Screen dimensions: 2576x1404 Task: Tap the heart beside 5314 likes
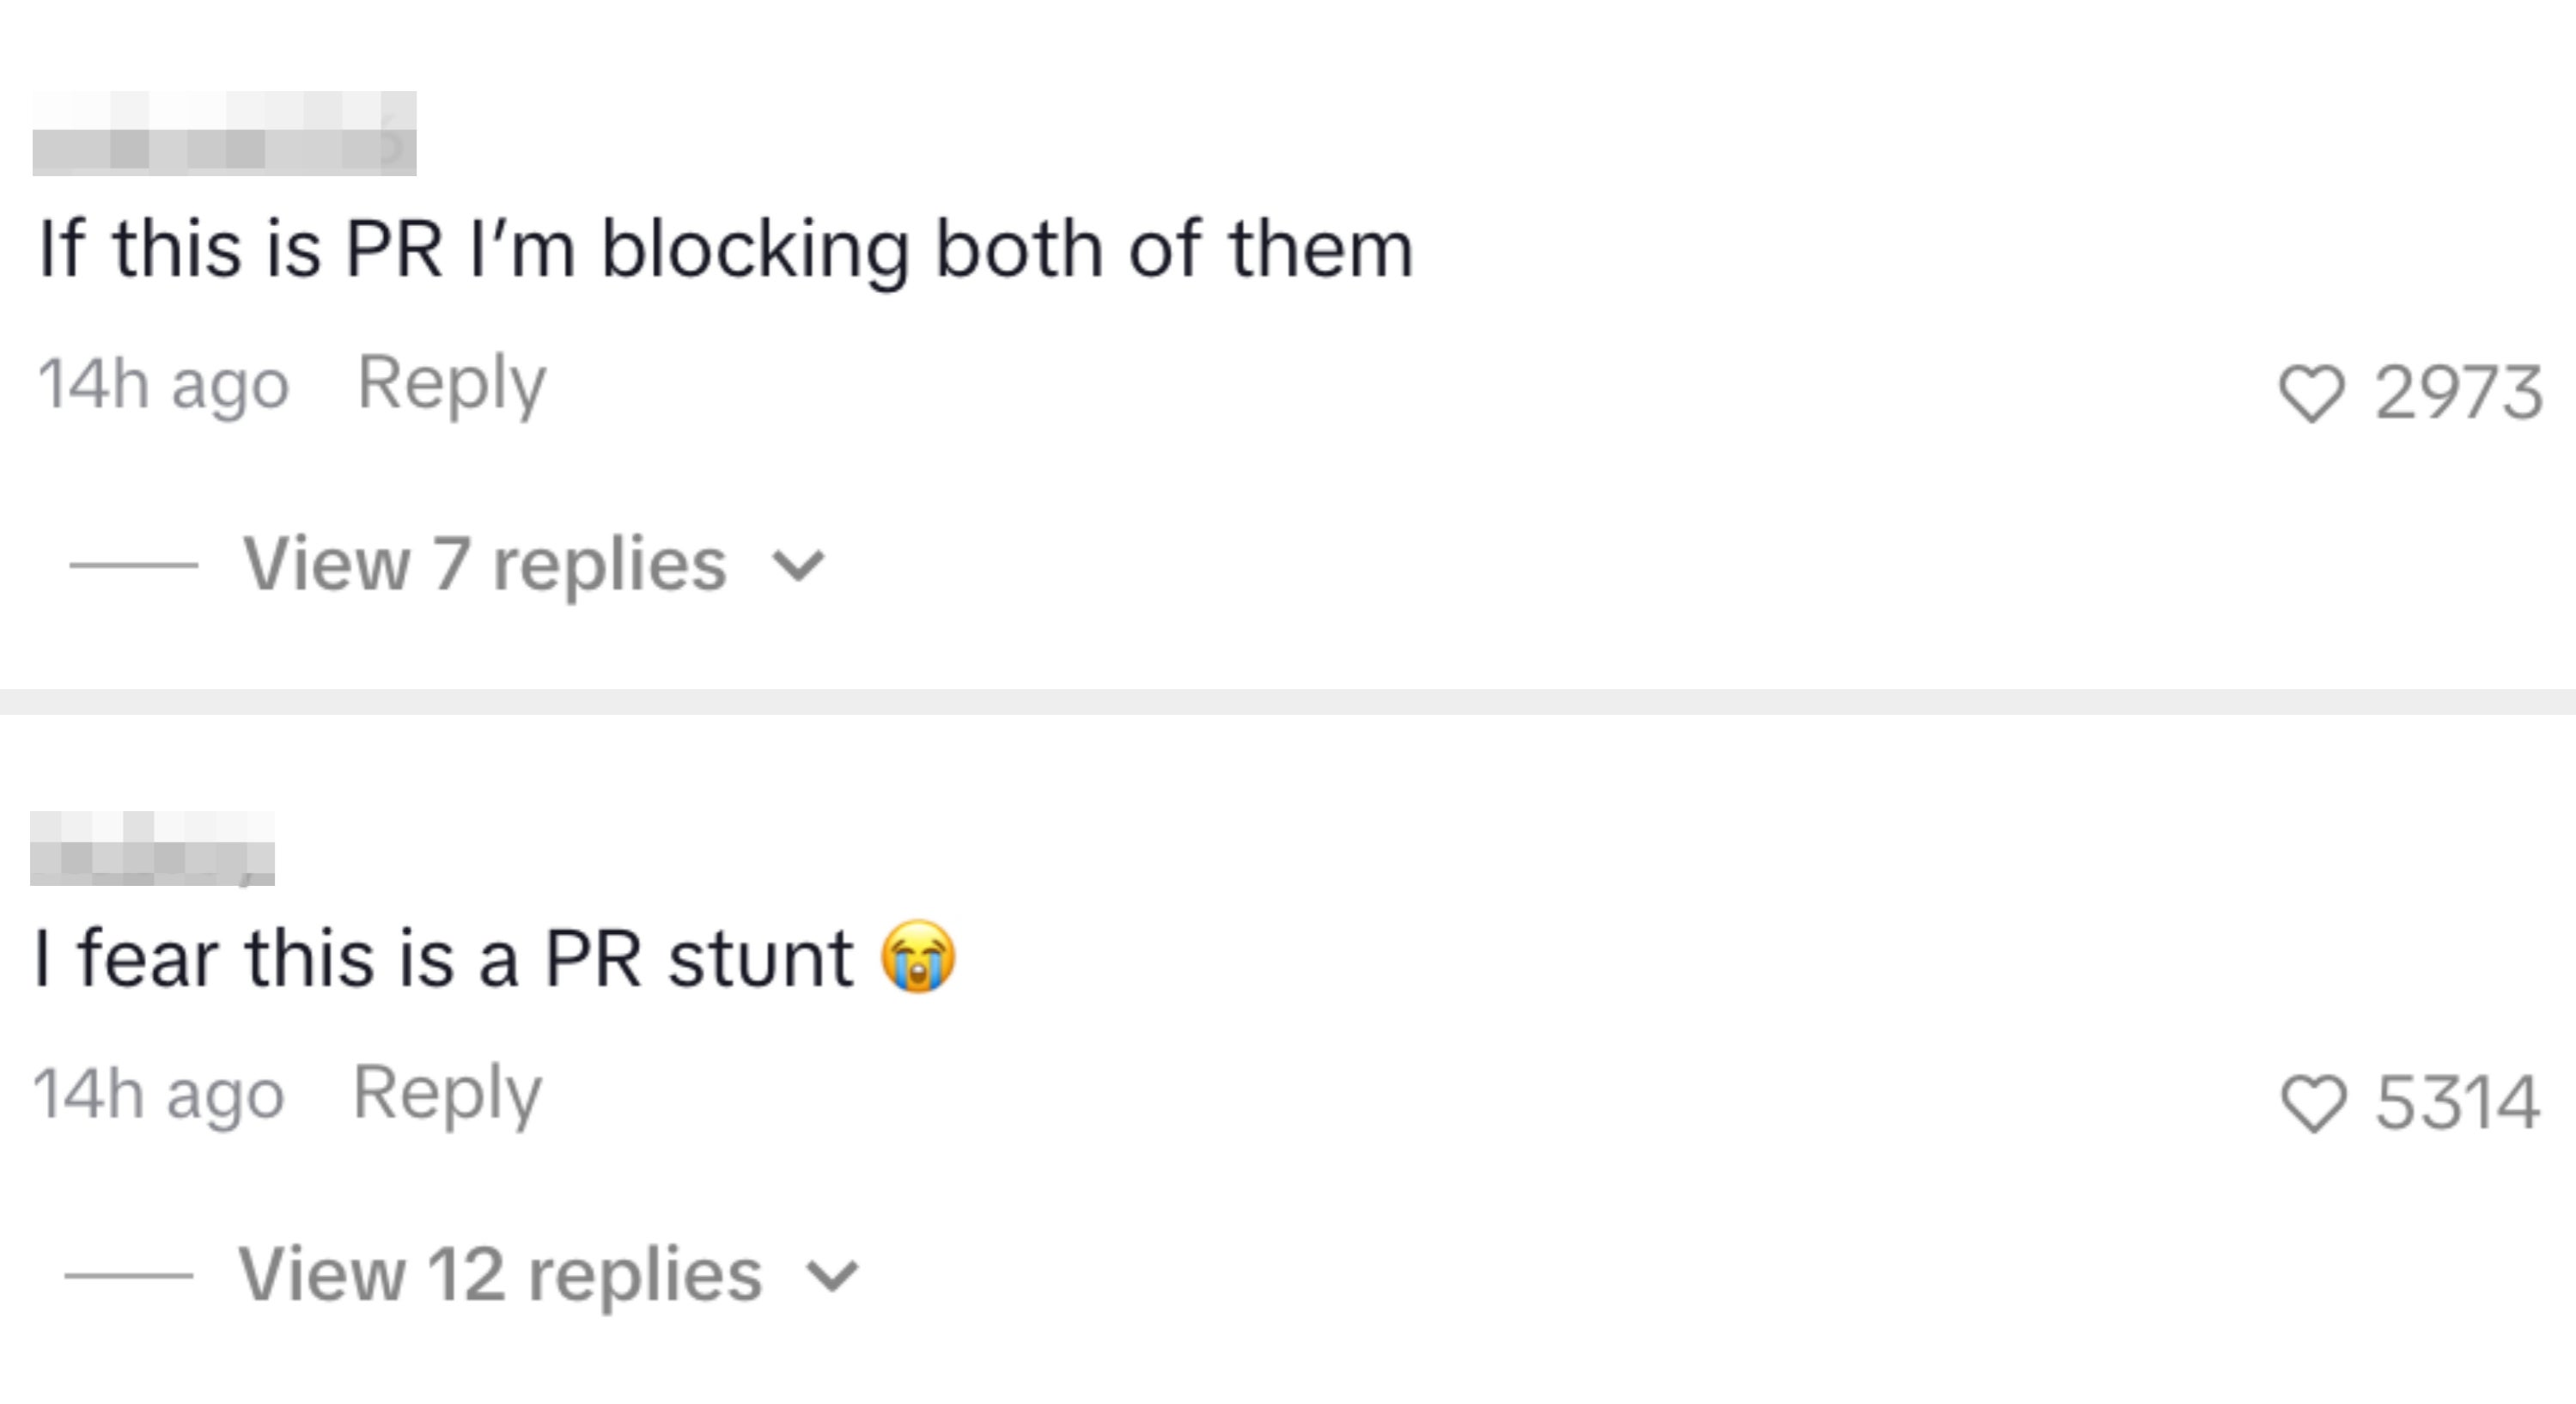2312,1103
